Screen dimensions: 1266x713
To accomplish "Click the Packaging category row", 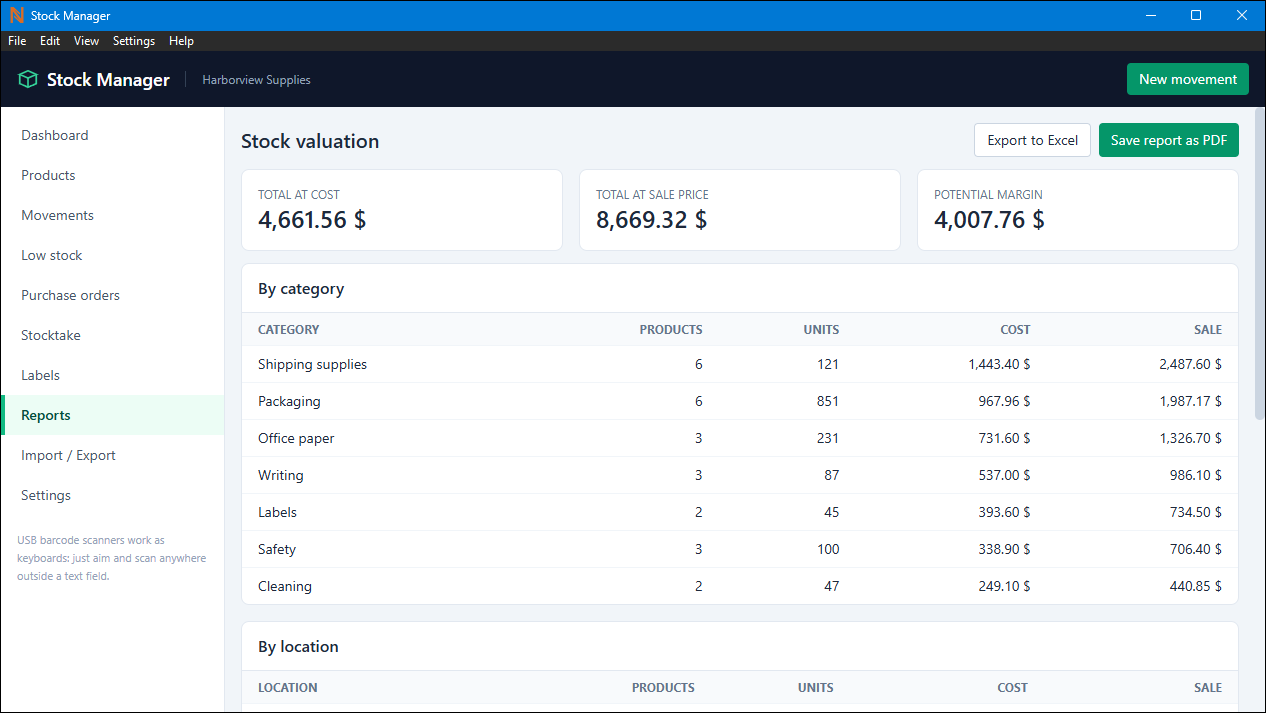I will pyautogui.click(x=740, y=401).
